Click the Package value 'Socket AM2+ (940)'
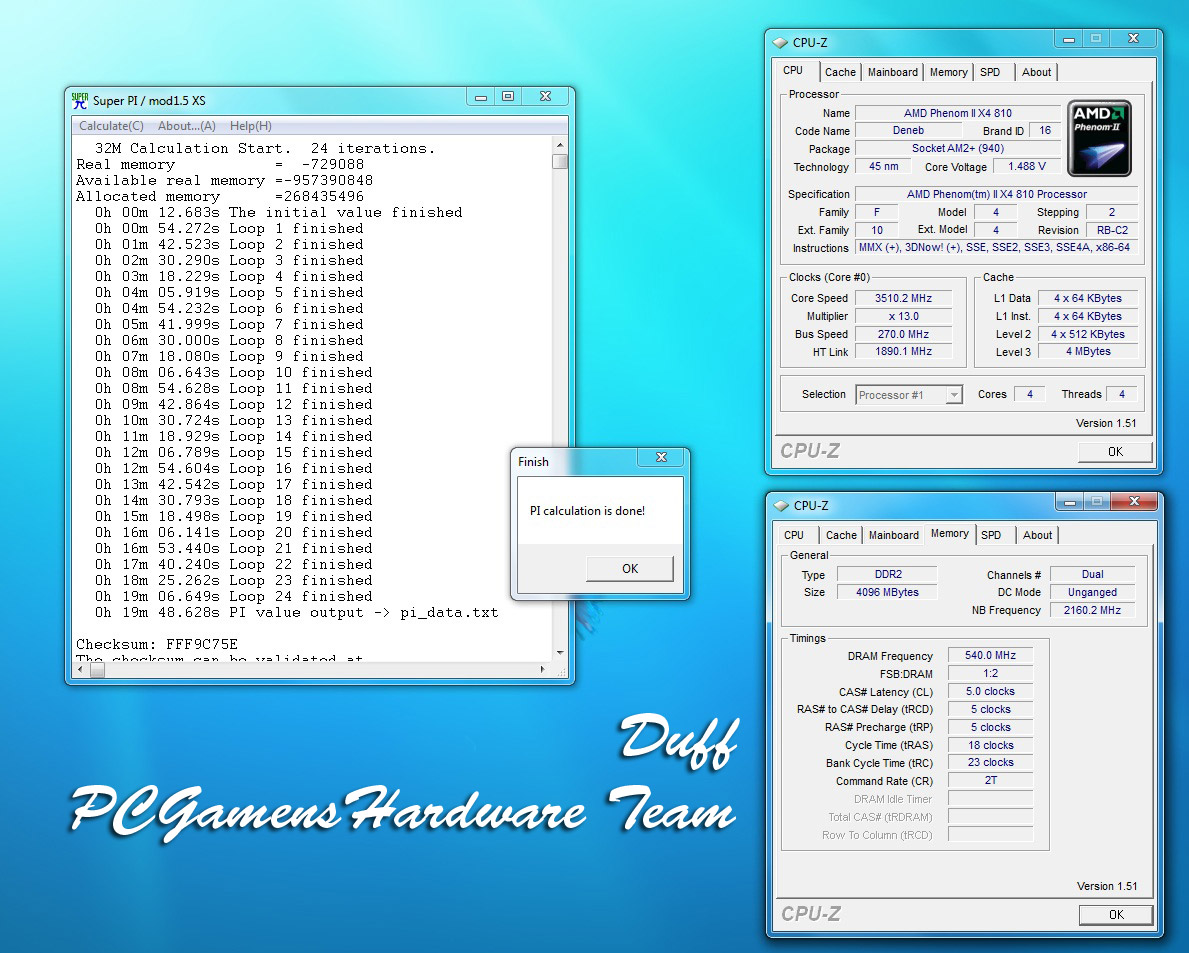 tap(958, 149)
